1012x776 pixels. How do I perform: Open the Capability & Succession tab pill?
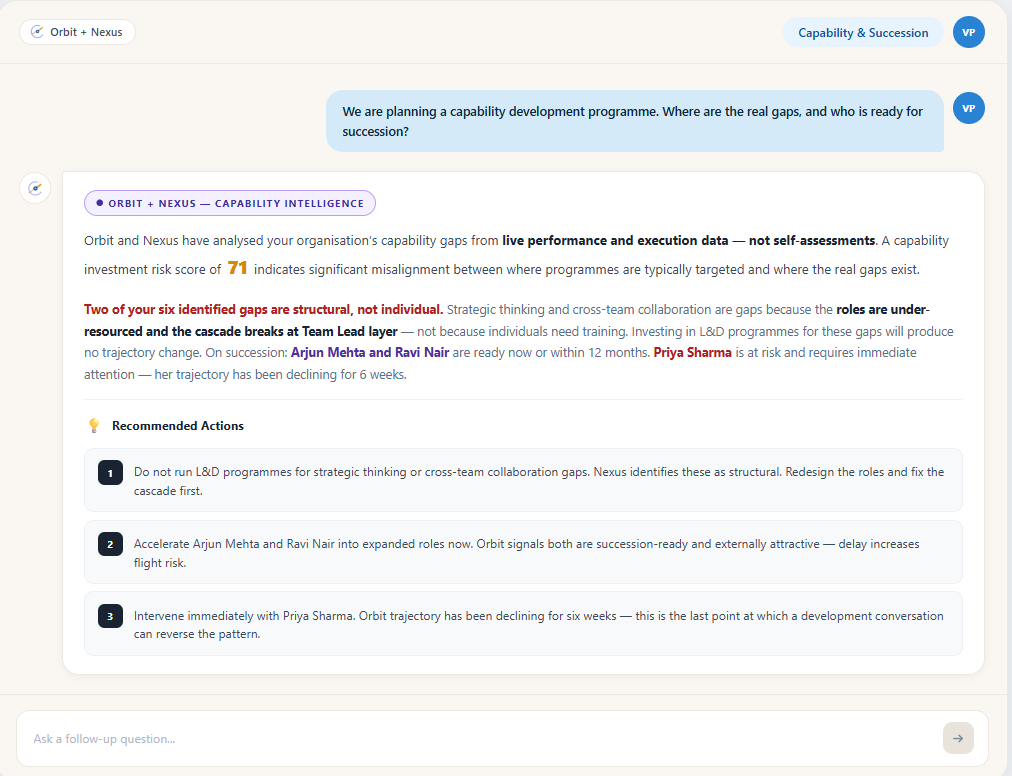(x=863, y=33)
